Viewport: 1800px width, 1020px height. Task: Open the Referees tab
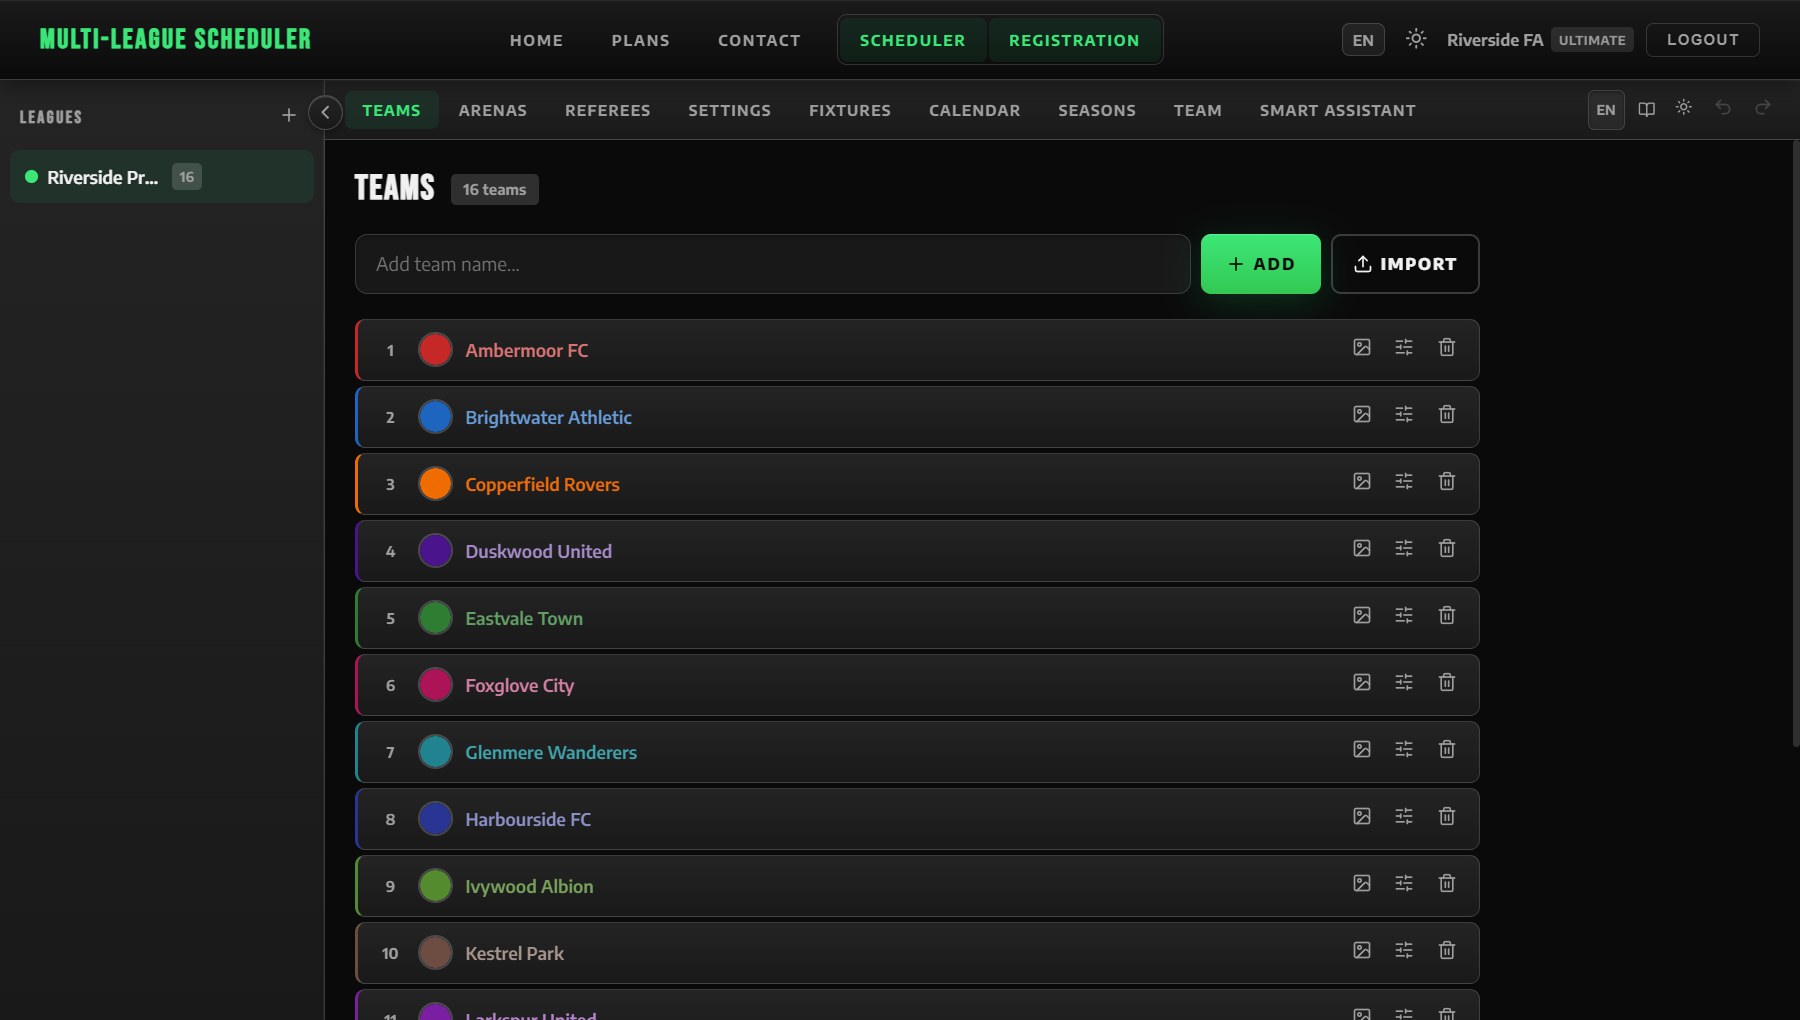coord(607,110)
